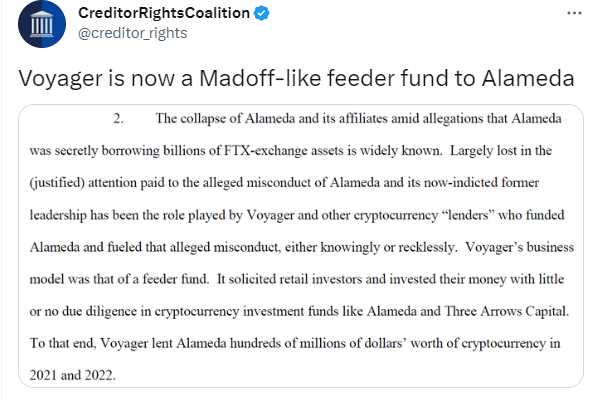Viewport: 589px width, 400px height.
Task: Click 'Three Arrows Capital' in the document
Action: (x=507, y=311)
